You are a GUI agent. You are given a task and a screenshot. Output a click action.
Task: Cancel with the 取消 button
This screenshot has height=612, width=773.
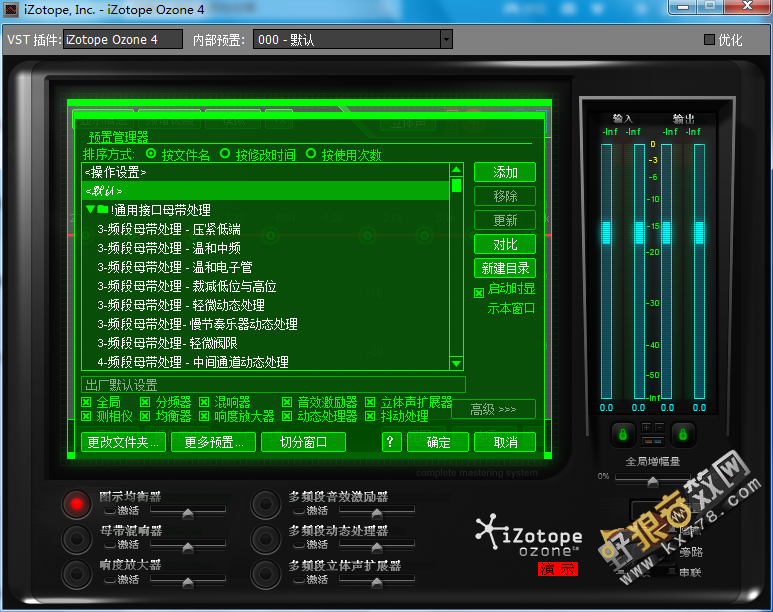(505, 442)
